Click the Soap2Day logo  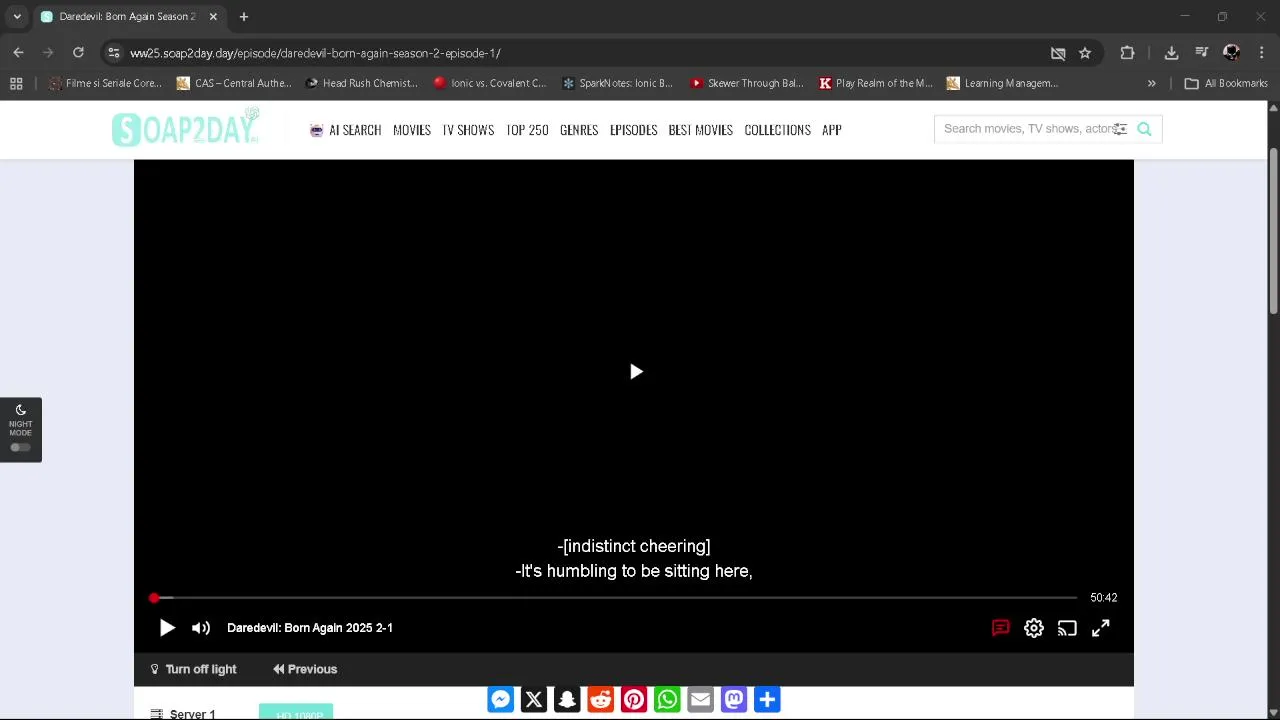(x=186, y=128)
